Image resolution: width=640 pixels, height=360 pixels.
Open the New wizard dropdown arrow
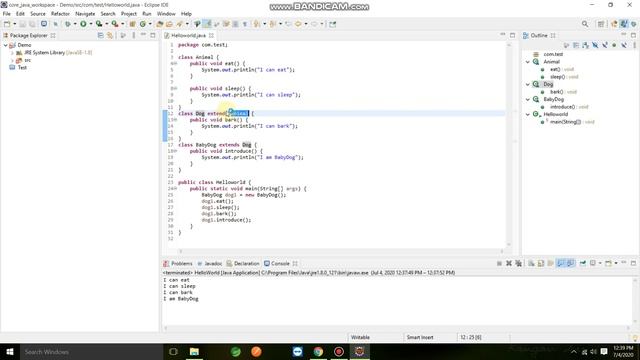(14, 24)
